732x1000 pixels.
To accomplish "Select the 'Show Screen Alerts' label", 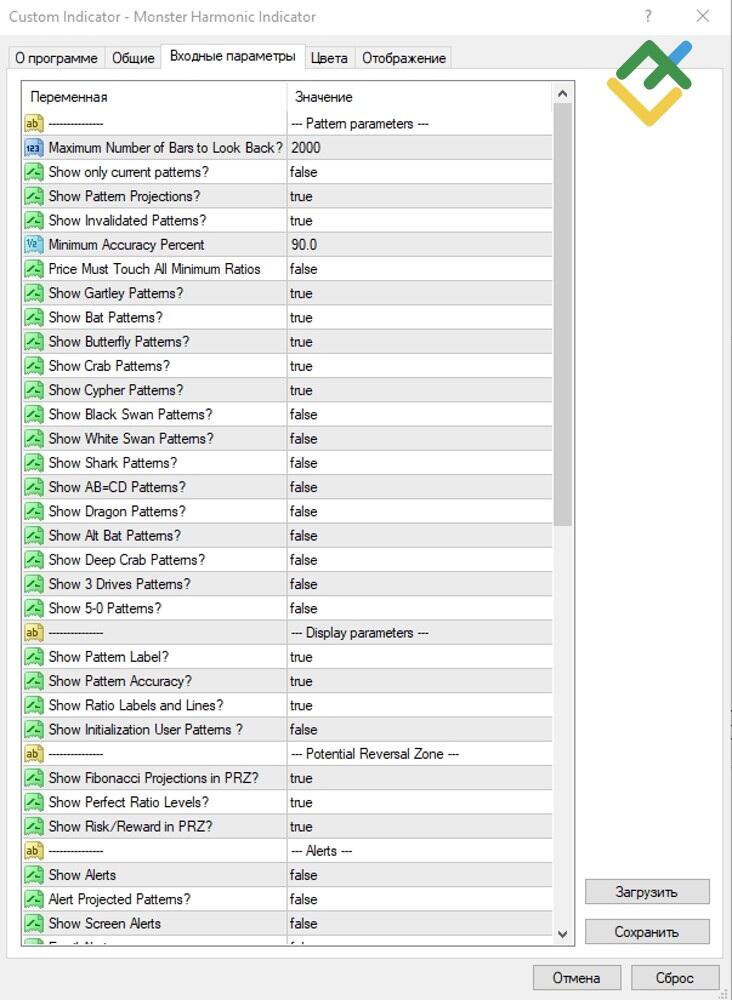I will (105, 923).
